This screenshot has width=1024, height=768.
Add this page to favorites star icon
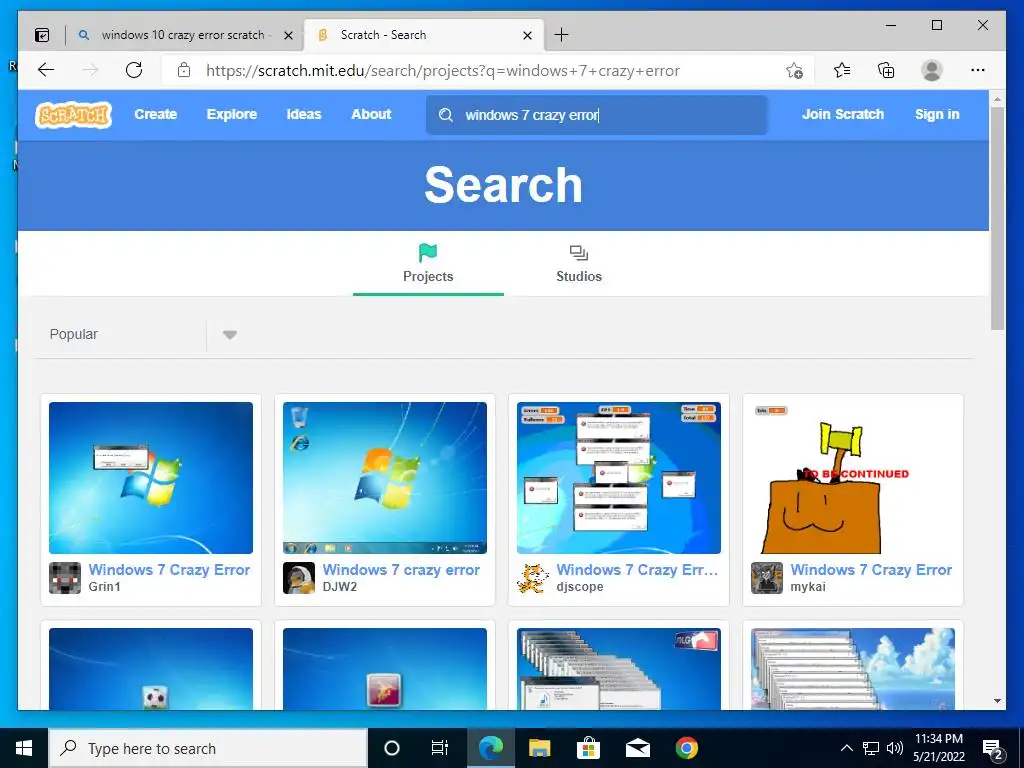pyautogui.click(x=794, y=70)
